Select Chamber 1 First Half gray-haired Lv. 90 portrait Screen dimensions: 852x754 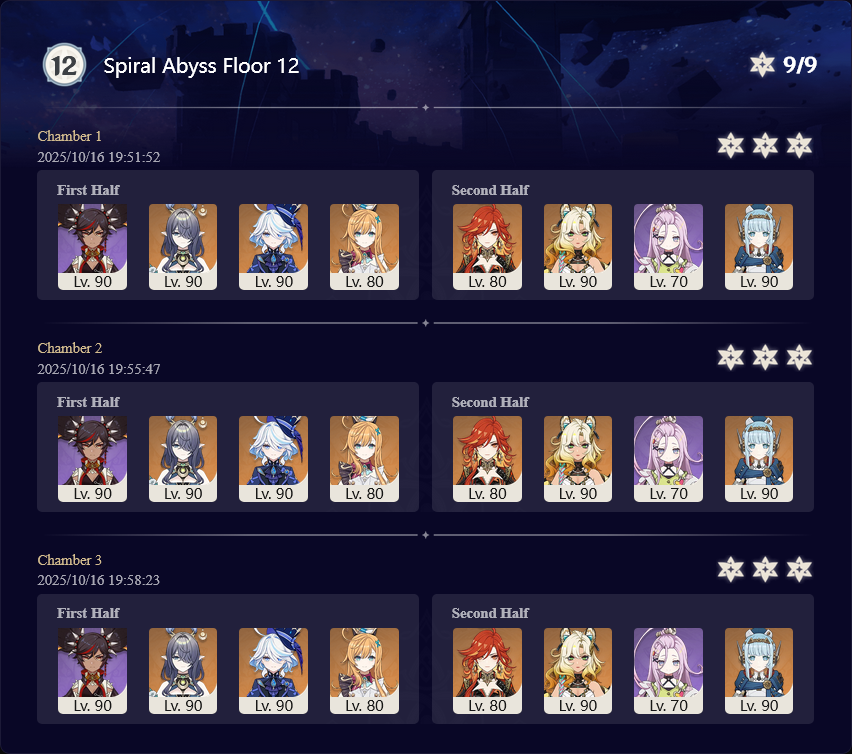[x=183, y=247]
